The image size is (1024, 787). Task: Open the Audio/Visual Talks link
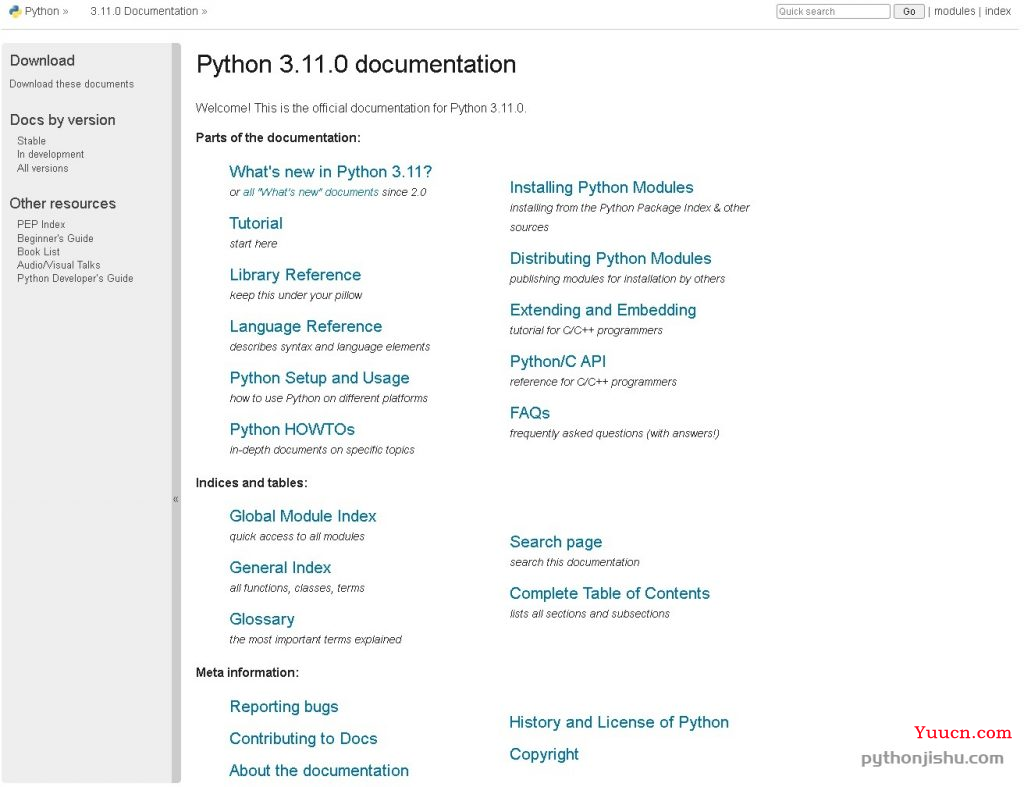(59, 265)
